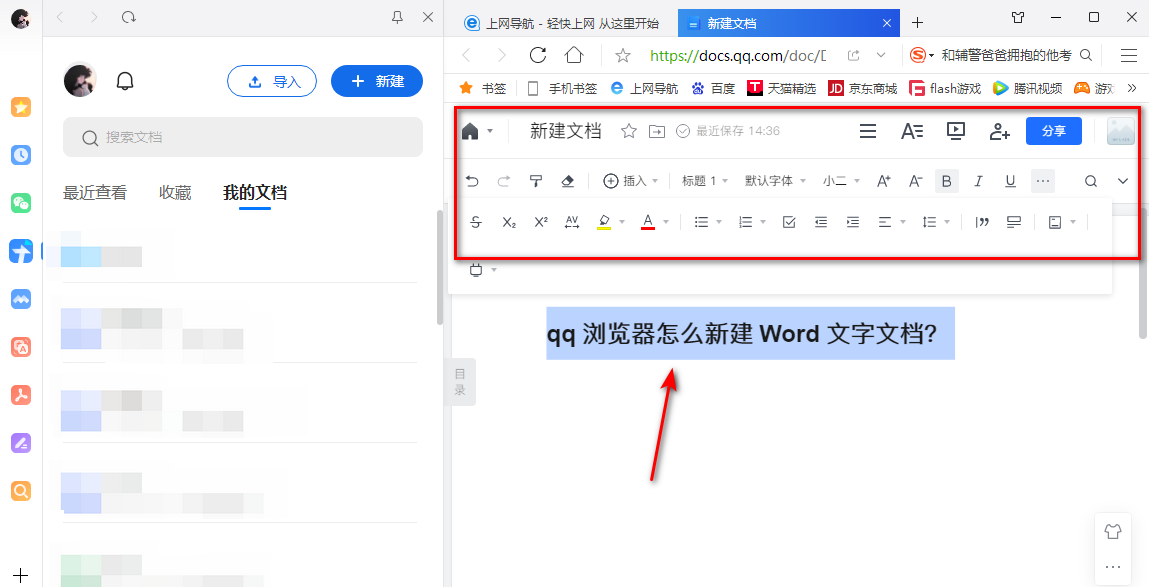Select the format painter tool

click(536, 180)
